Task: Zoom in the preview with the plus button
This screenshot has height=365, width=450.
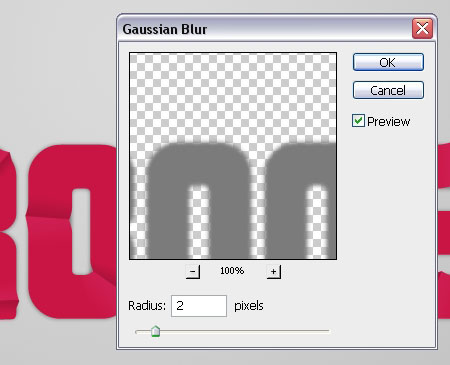Action: coord(274,272)
